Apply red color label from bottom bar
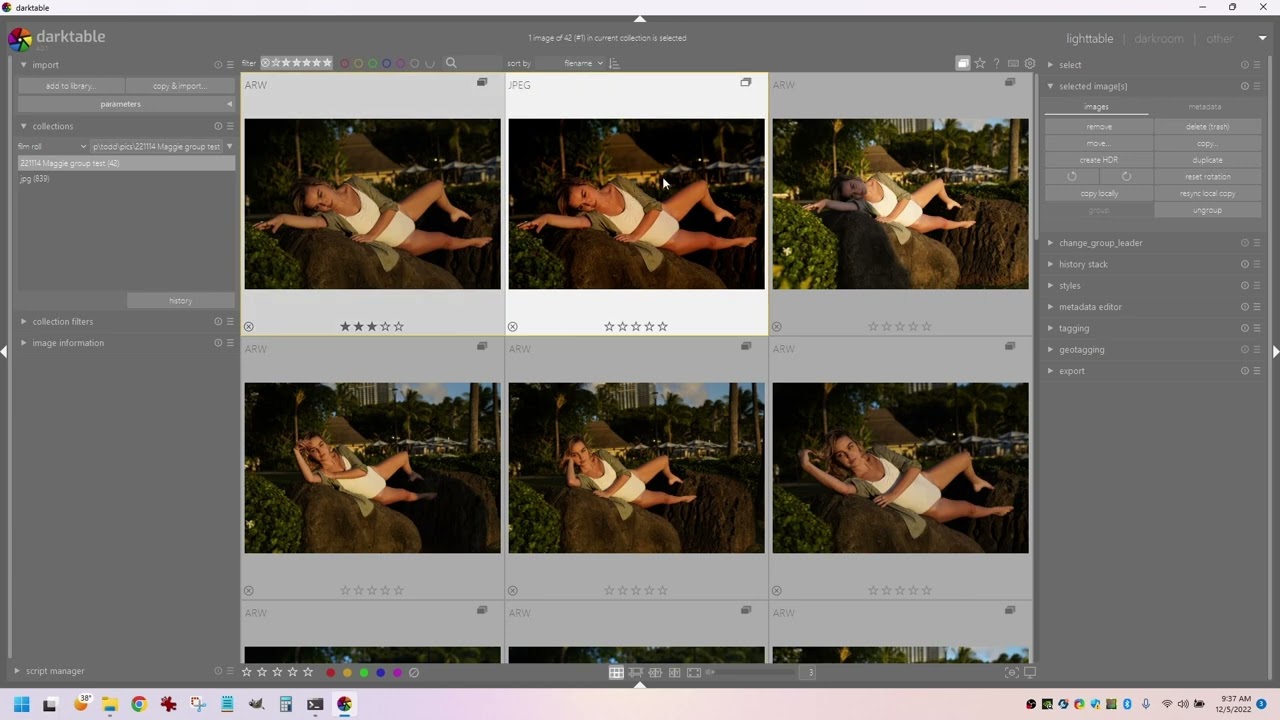1280x720 pixels. (330, 672)
